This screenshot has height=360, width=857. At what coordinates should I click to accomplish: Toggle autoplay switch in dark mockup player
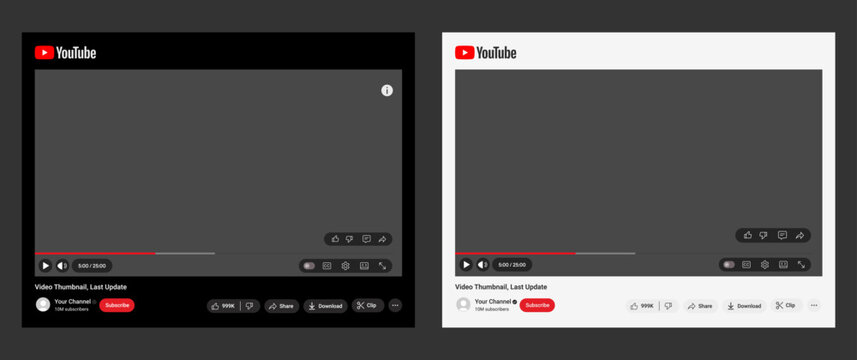(309, 266)
